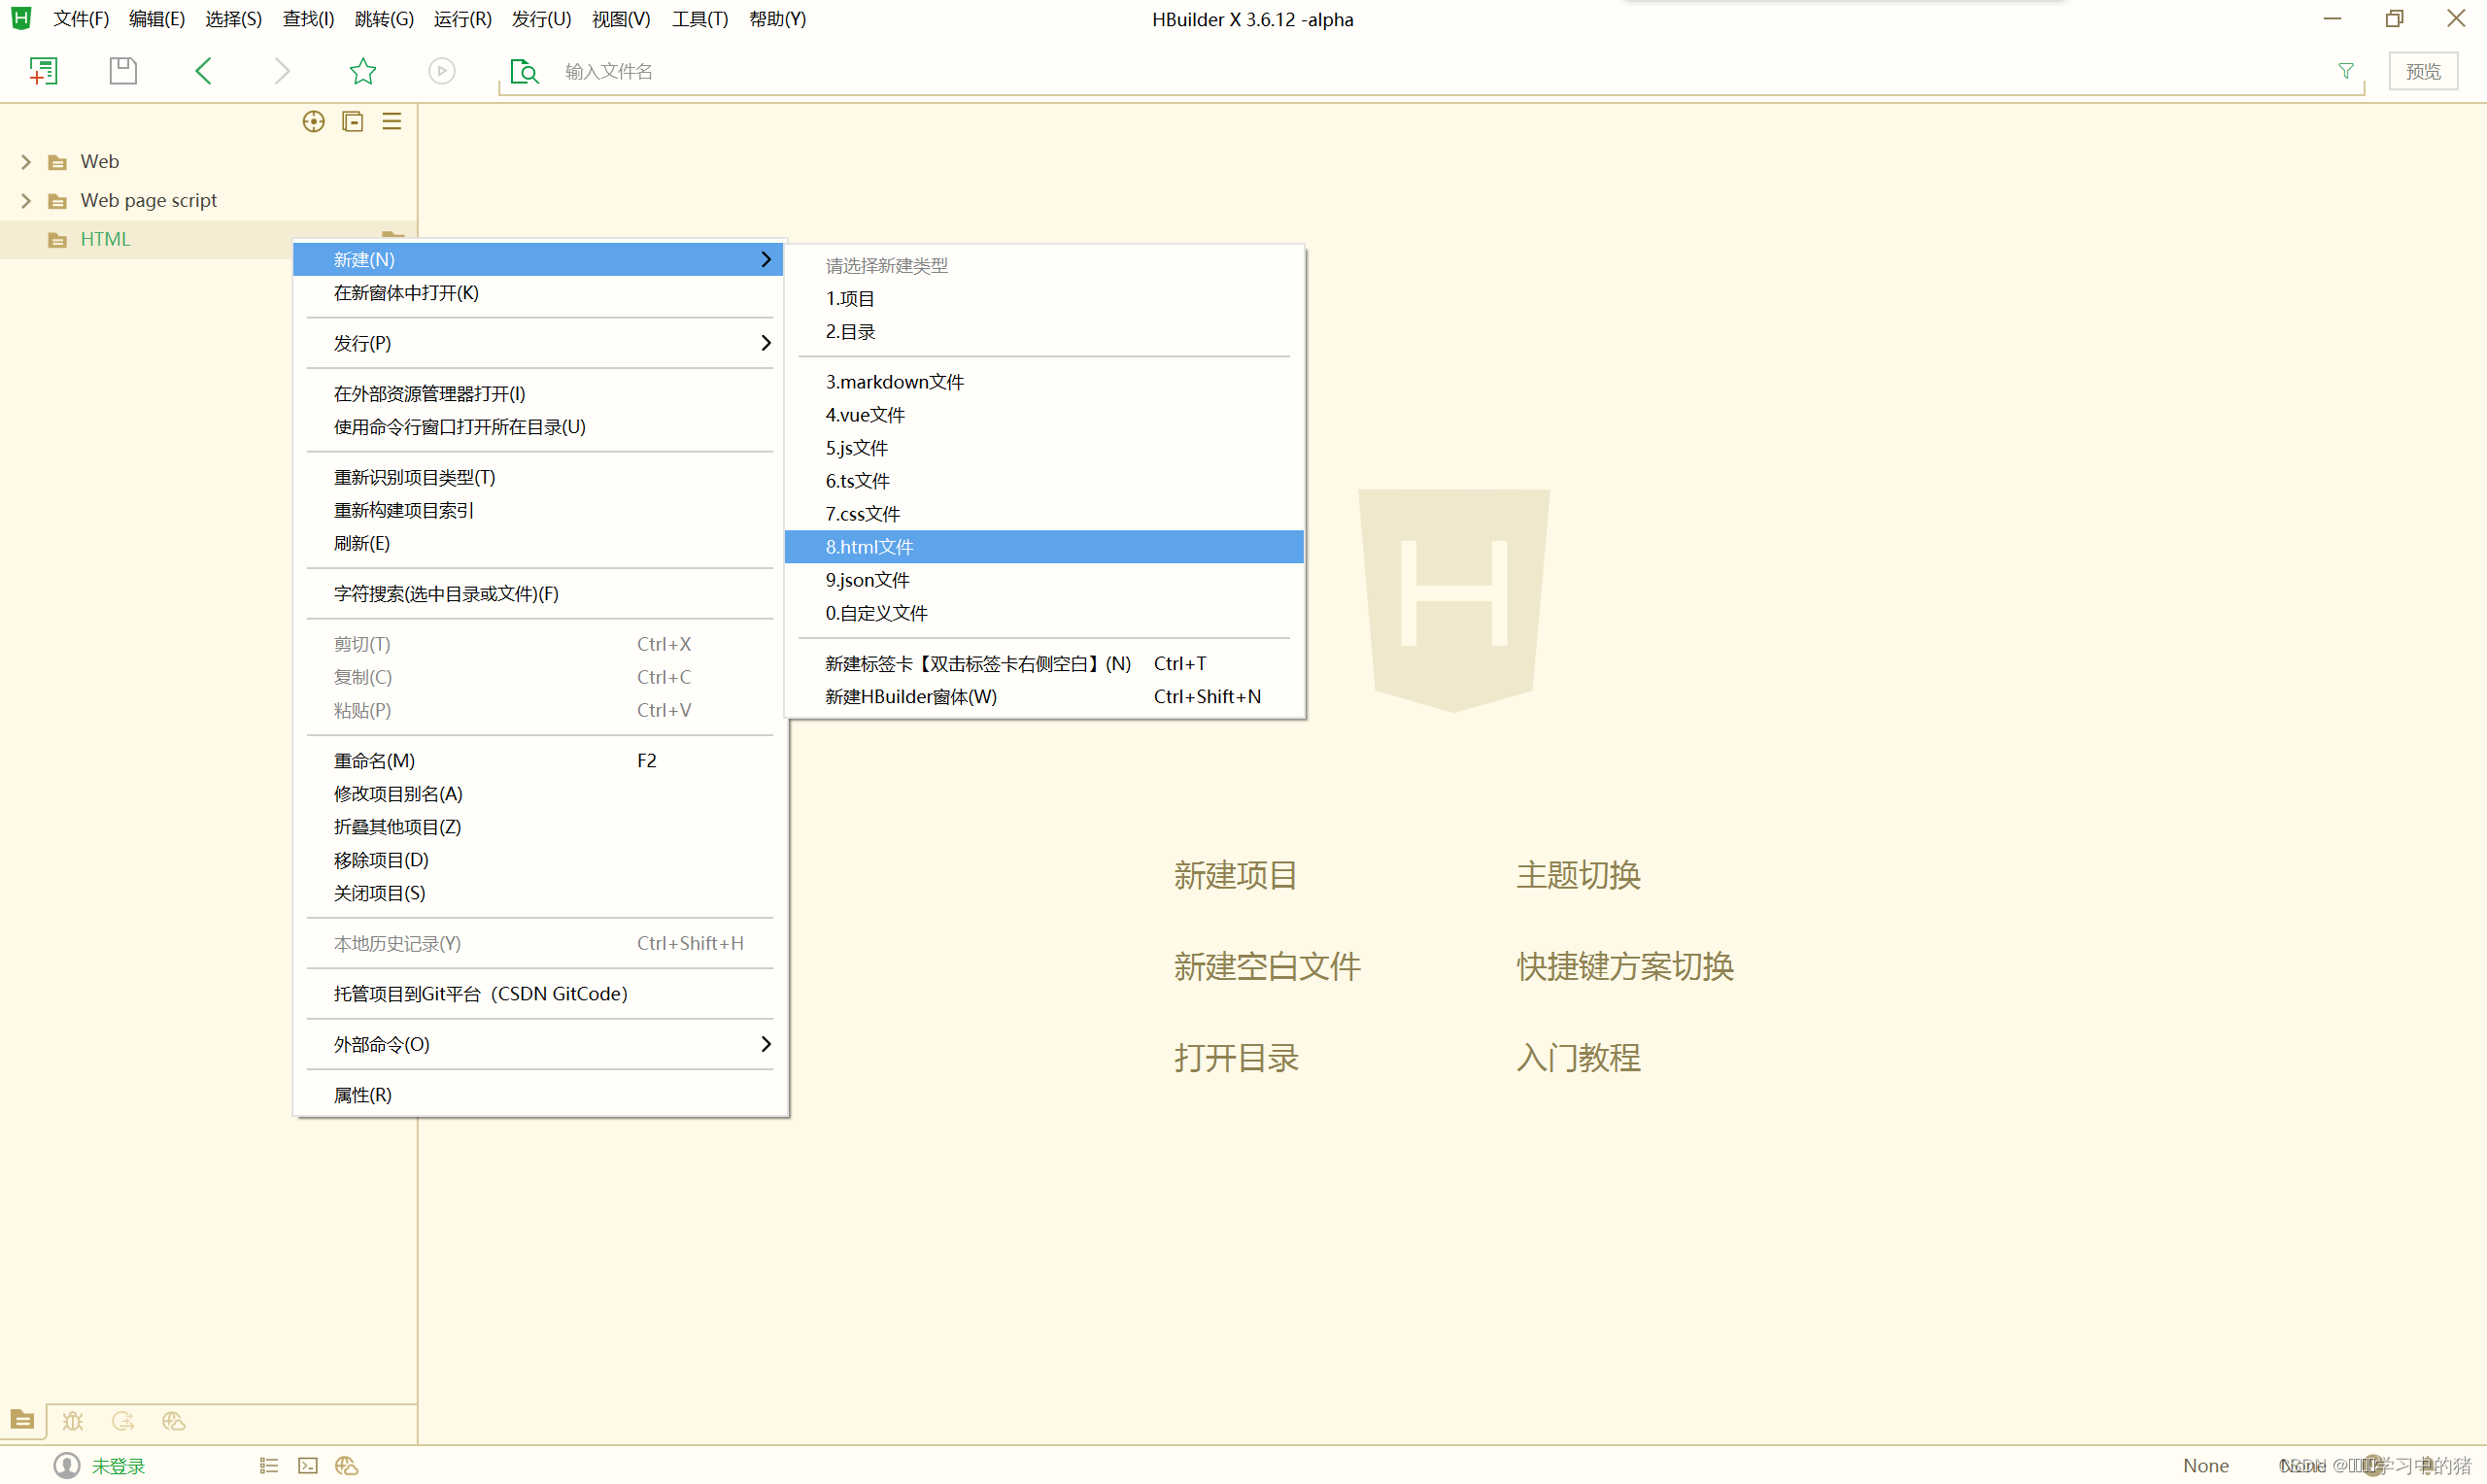2487x1484 pixels.
Task: Click the HBuilder logo icon in title bar
Action: click(x=21, y=19)
